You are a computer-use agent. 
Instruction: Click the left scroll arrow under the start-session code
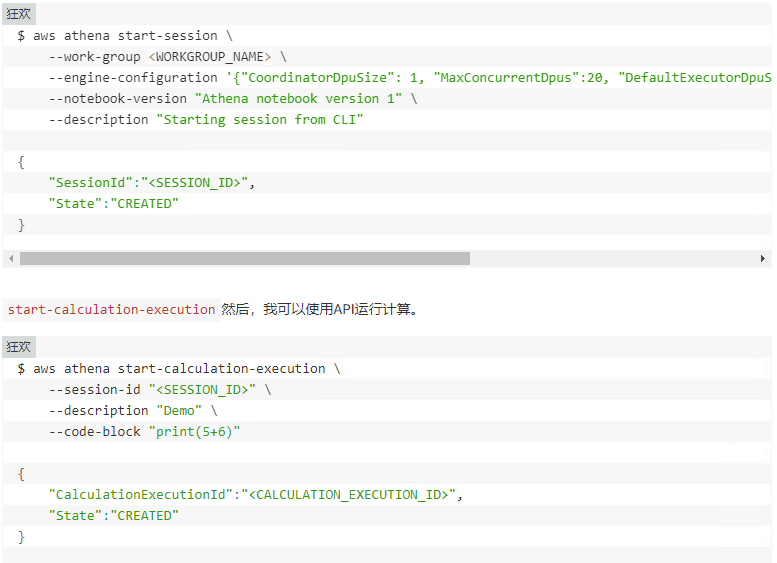10,258
